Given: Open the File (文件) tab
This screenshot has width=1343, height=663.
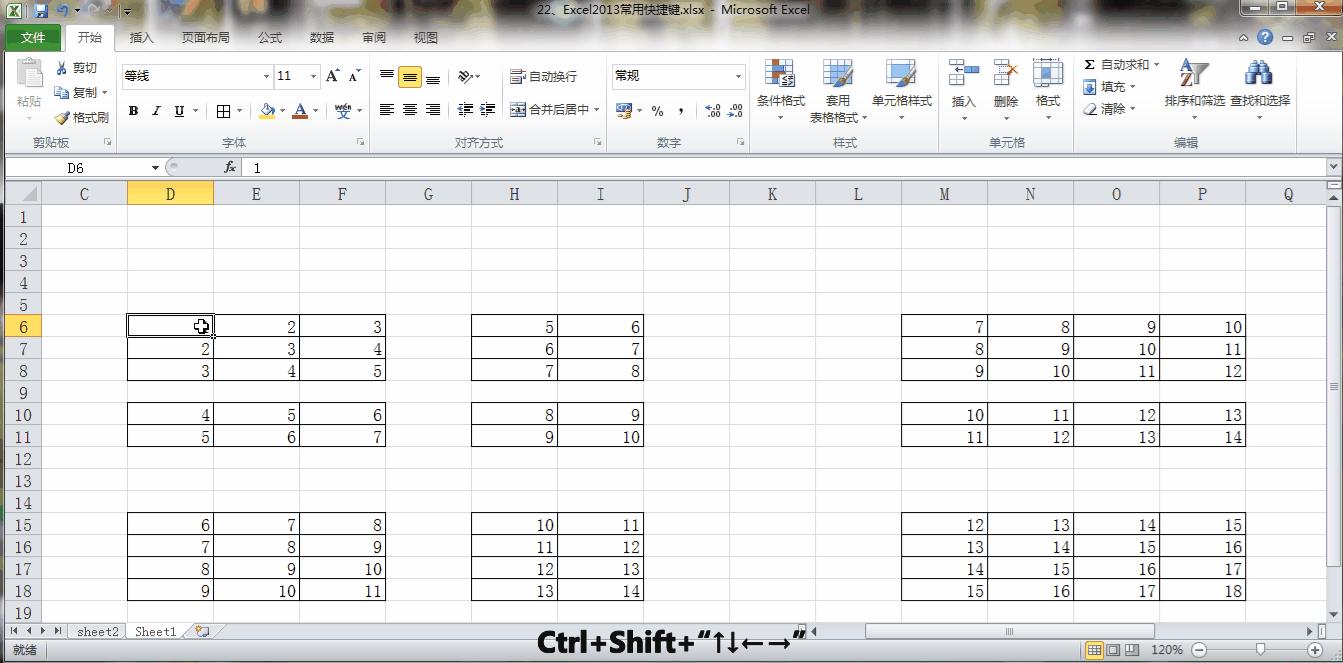Looking at the screenshot, I should click(x=33, y=37).
